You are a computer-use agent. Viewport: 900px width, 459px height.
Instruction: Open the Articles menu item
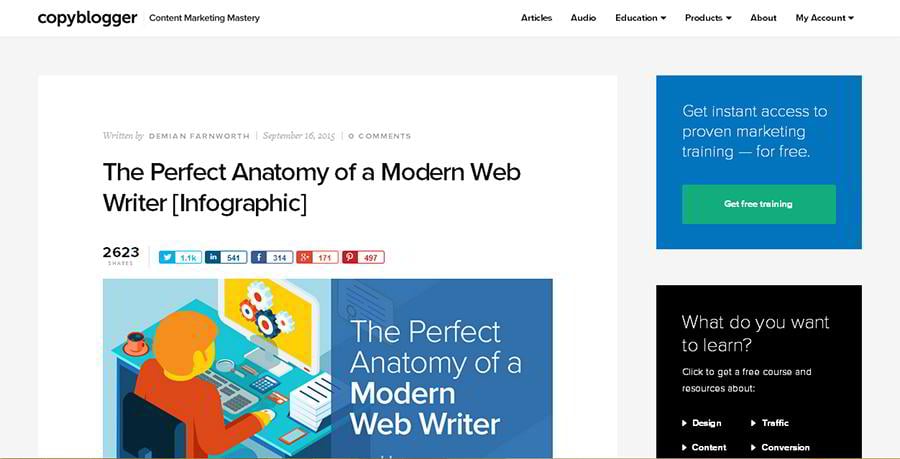click(x=536, y=18)
